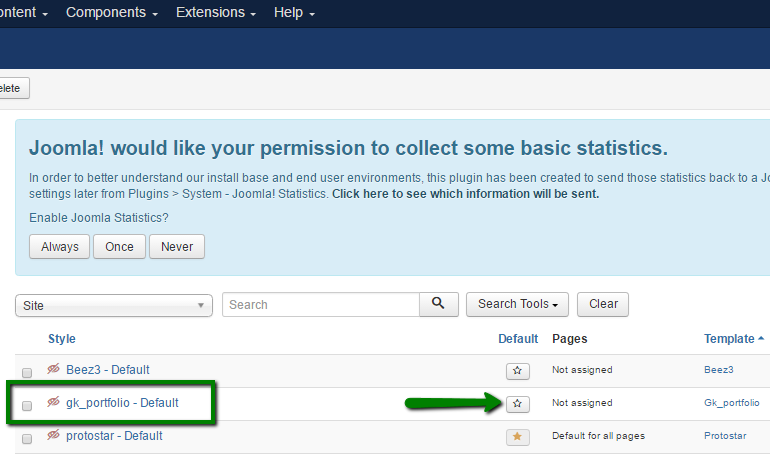Click 'Click here to see which information' link
This screenshot has height=473, width=770.
click(x=466, y=194)
